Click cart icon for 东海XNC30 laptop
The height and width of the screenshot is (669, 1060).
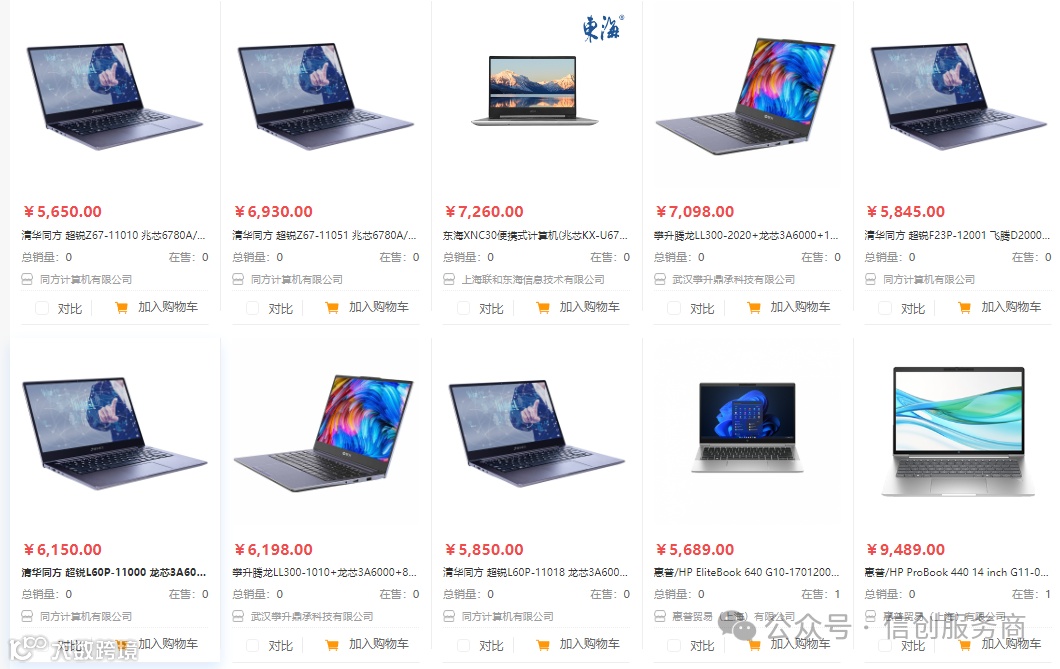pyautogui.click(x=543, y=307)
